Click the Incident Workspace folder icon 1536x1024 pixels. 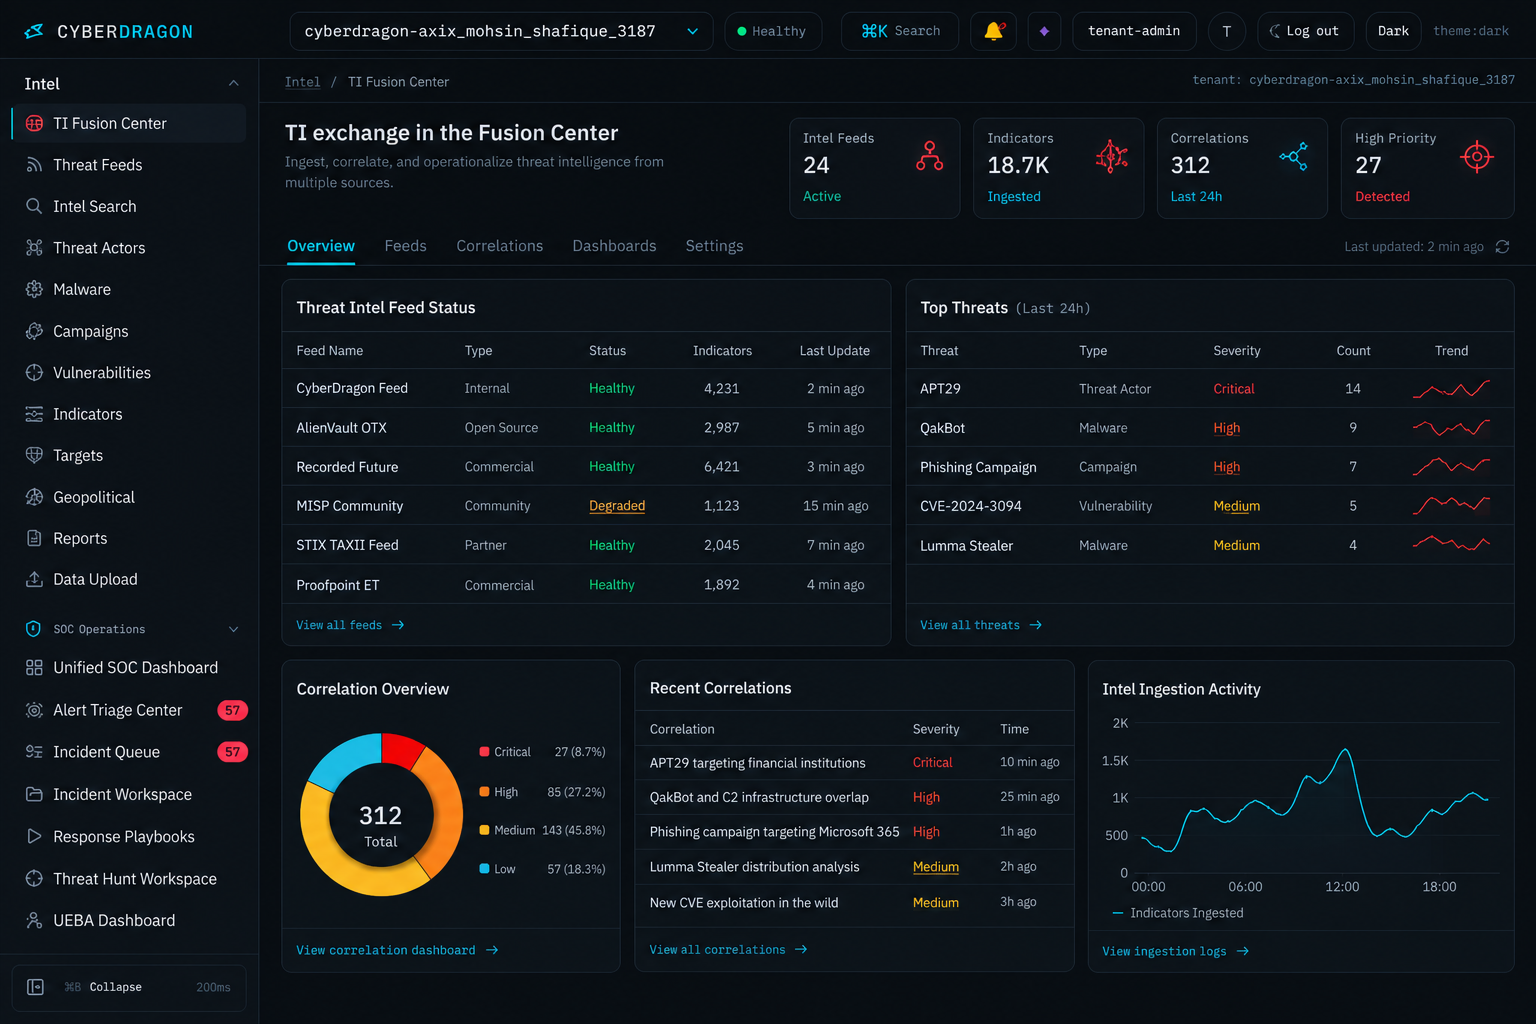coord(34,794)
